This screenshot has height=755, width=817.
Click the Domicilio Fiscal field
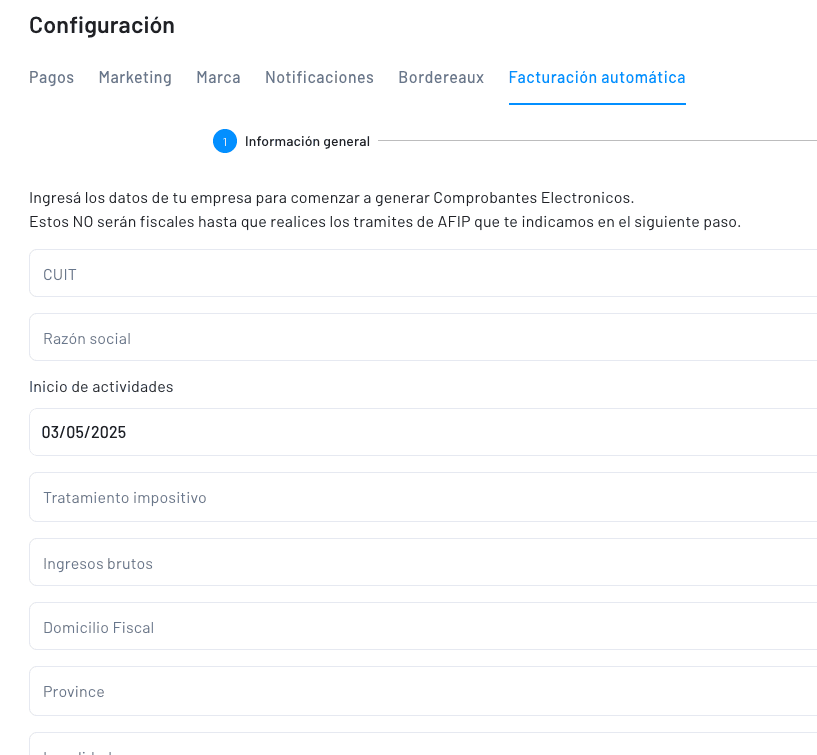[420, 627]
